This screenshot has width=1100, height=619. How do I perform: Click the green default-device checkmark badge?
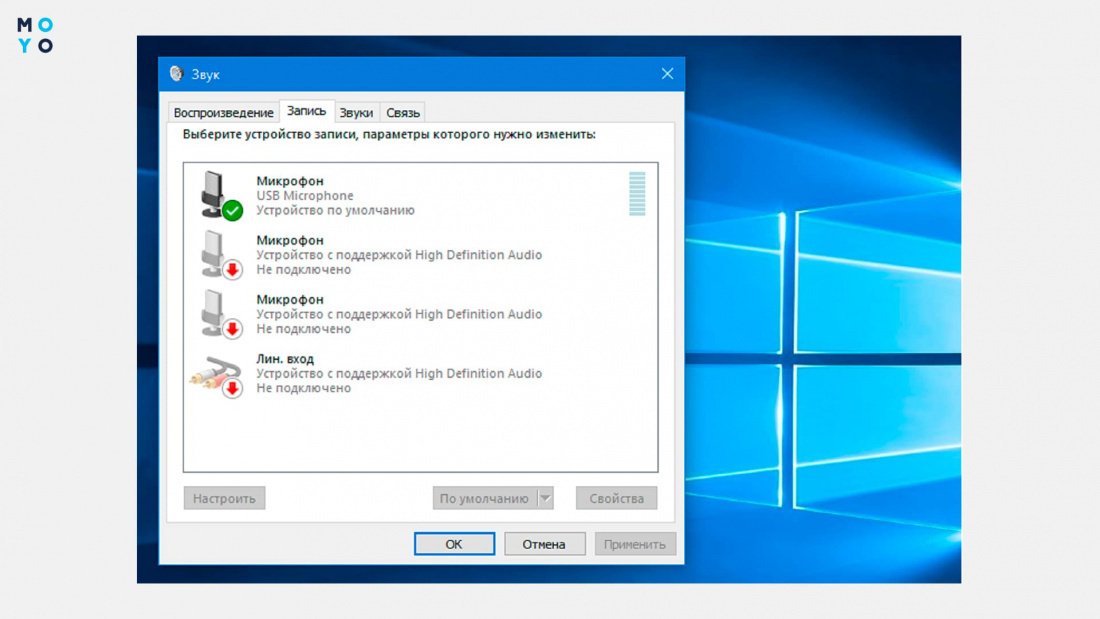(232, 210)
